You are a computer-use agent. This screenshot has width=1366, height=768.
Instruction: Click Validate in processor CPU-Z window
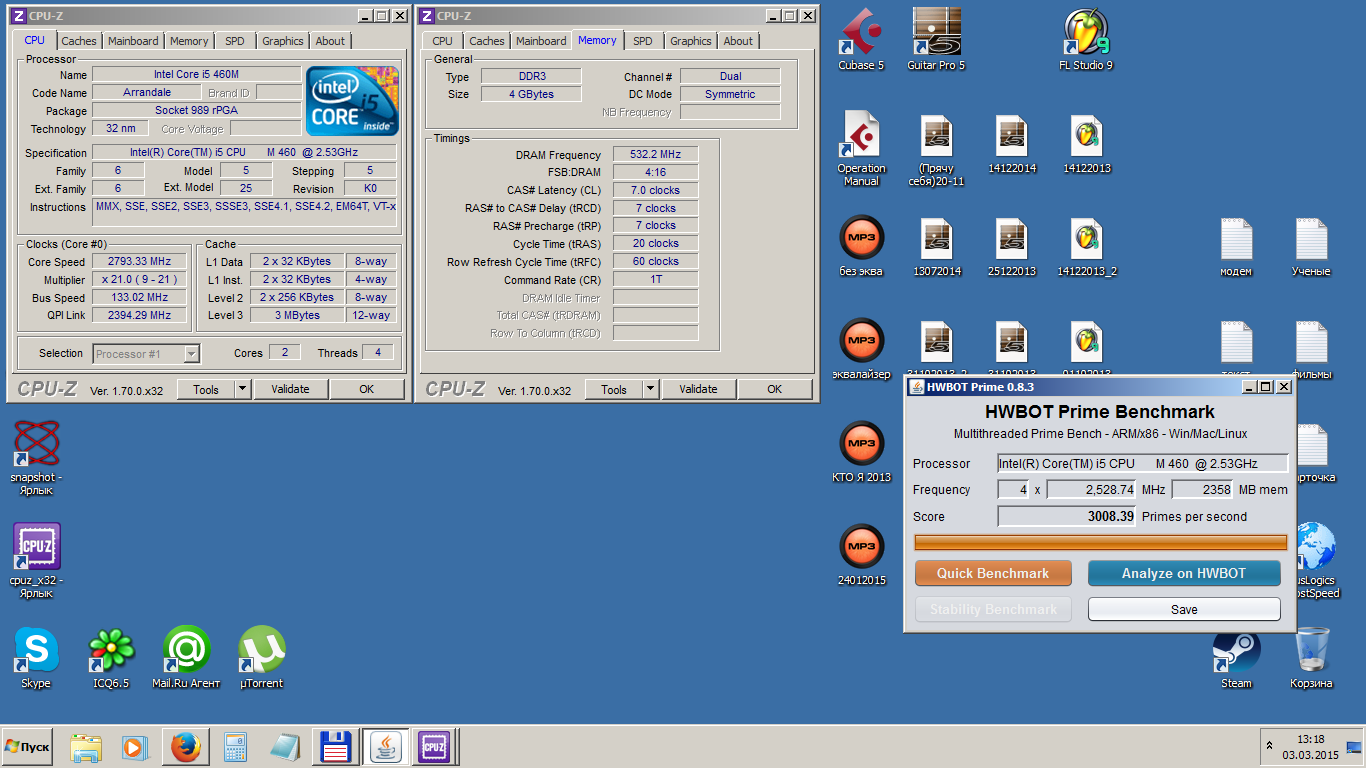[290, 389]
